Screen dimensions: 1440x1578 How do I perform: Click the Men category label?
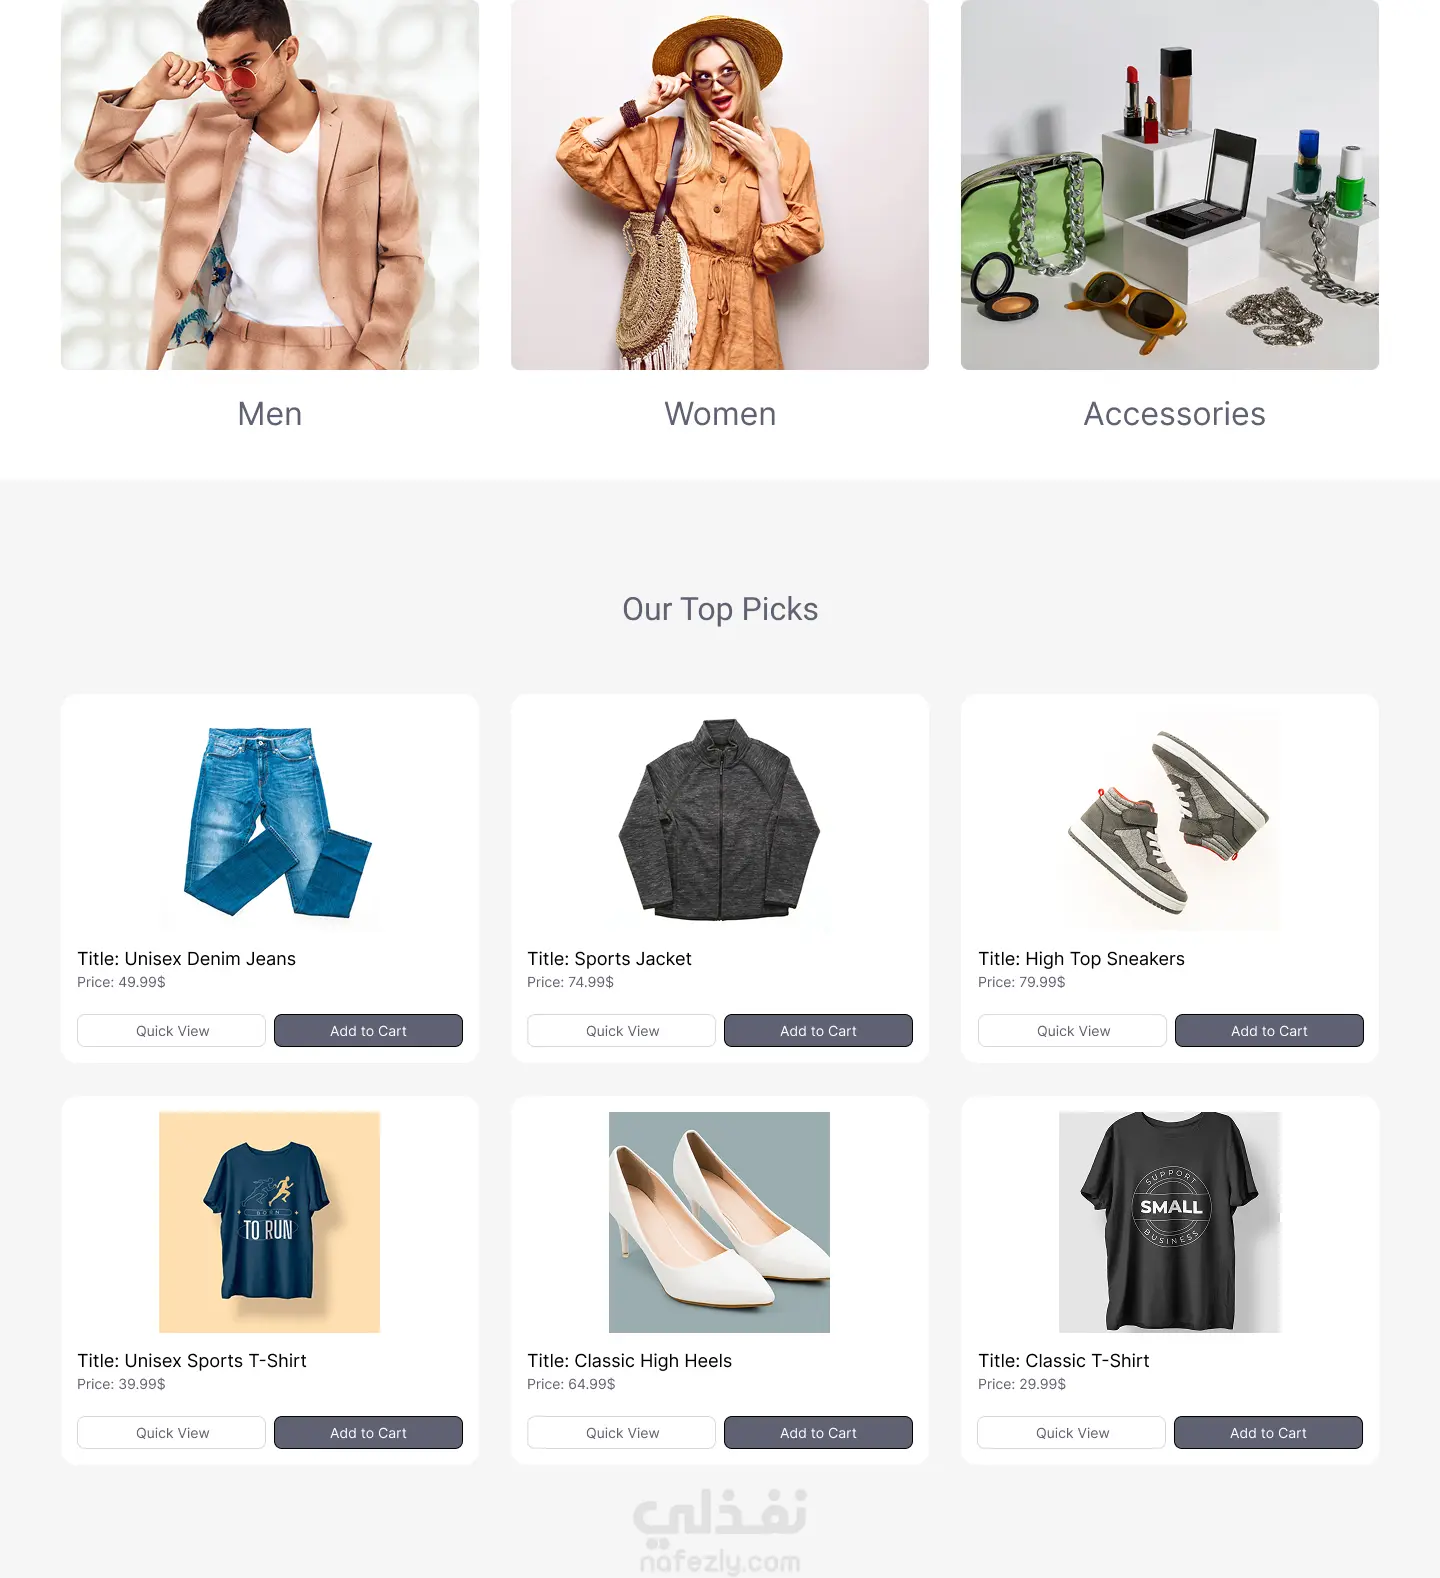(270, 414)
